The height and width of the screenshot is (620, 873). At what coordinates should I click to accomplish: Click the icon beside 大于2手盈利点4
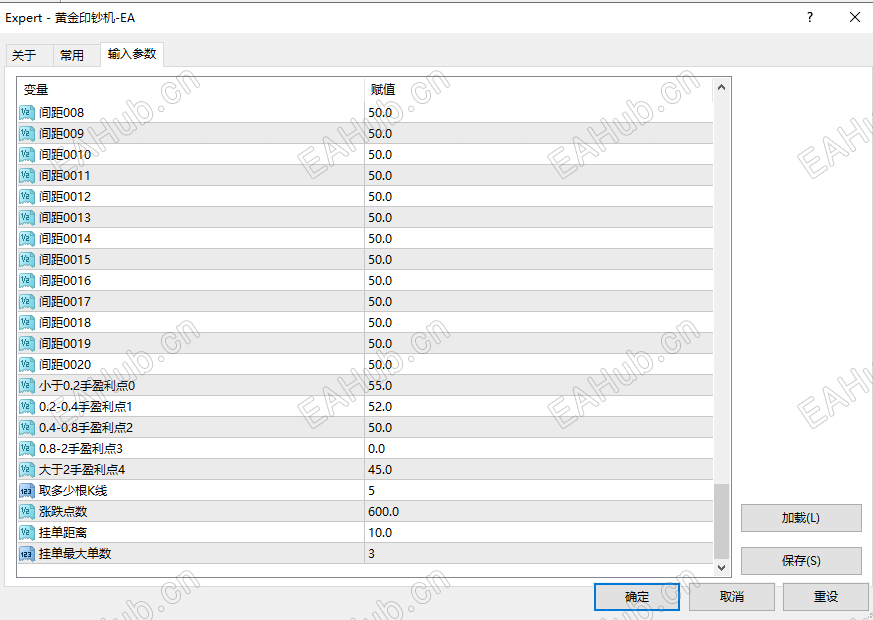pyautogui.click(x=26, y=469)
